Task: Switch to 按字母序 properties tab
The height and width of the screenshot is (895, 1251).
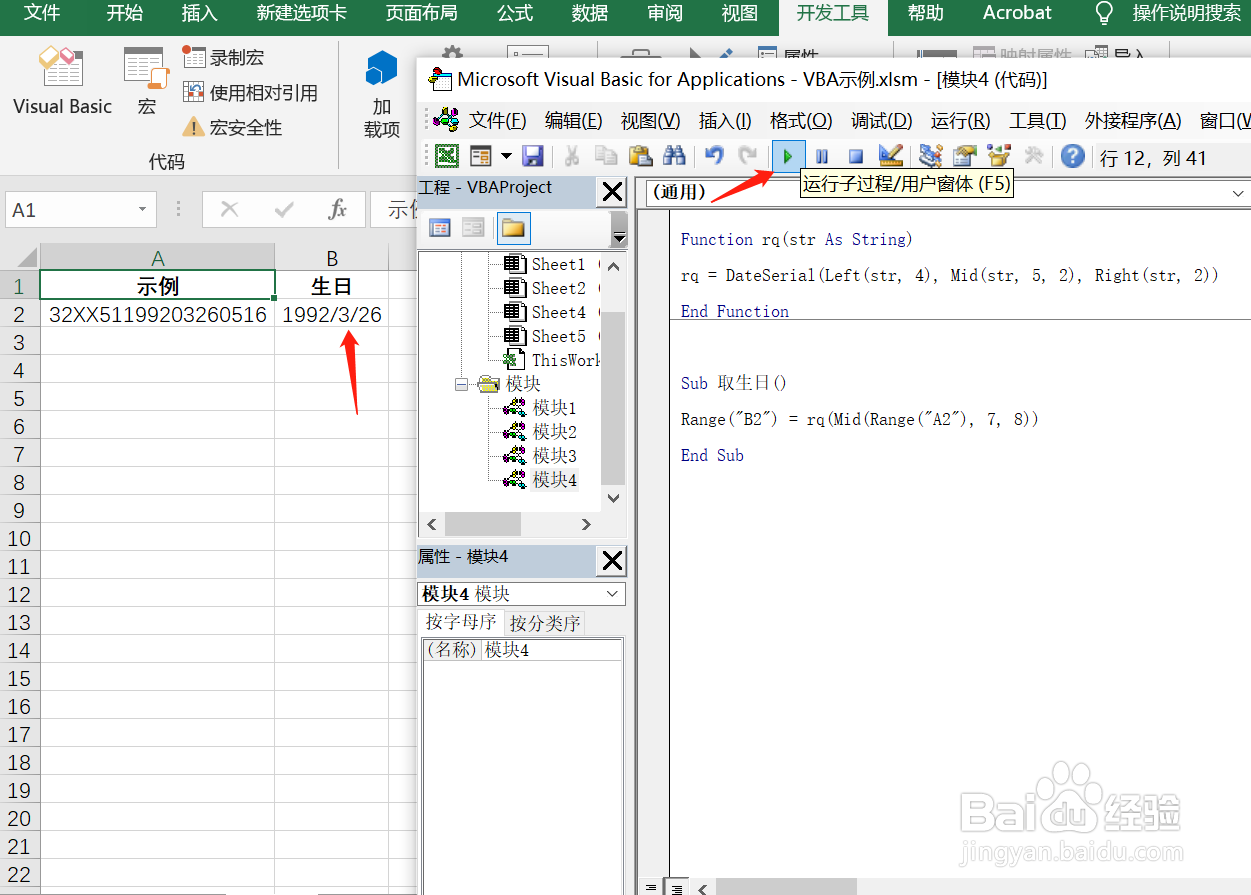Action: 461,622
